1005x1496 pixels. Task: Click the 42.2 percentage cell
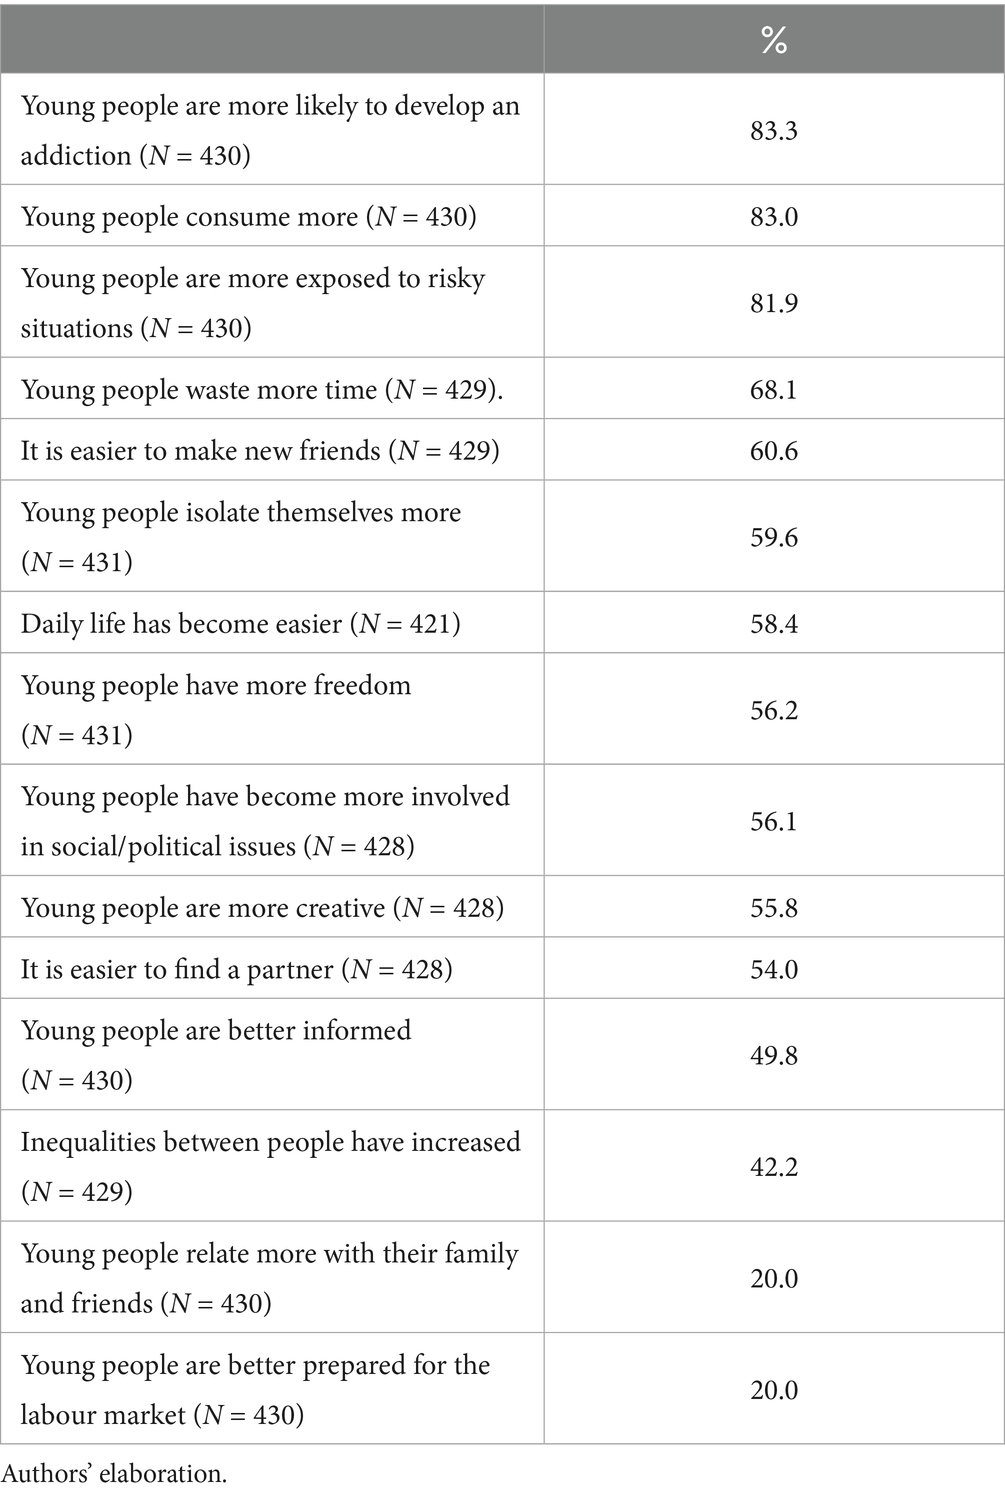click(x=773, y=1167)
